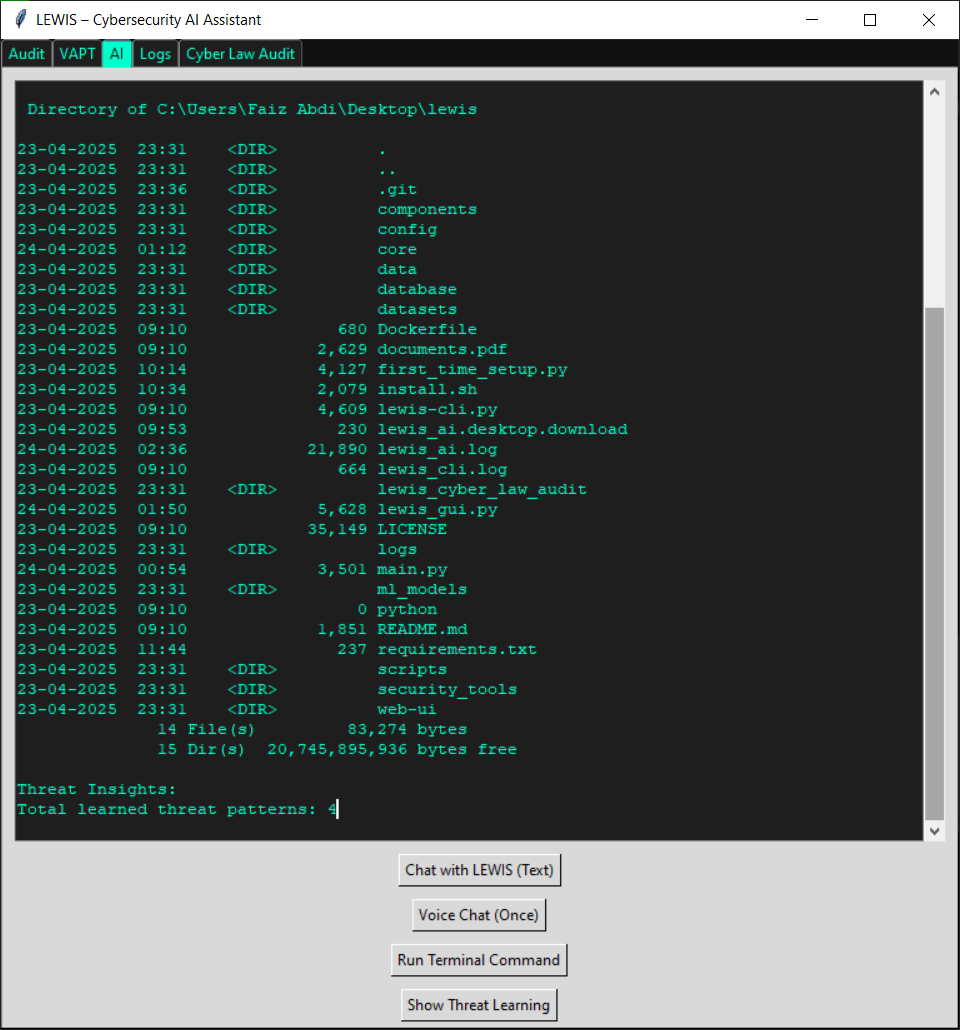
Task: Switch to the VAPT tab
Action: point(77,54)
